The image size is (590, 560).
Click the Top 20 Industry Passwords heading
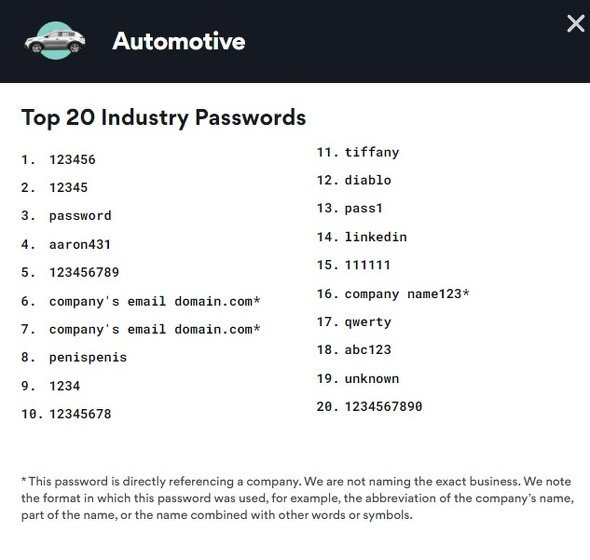[164, 118]
